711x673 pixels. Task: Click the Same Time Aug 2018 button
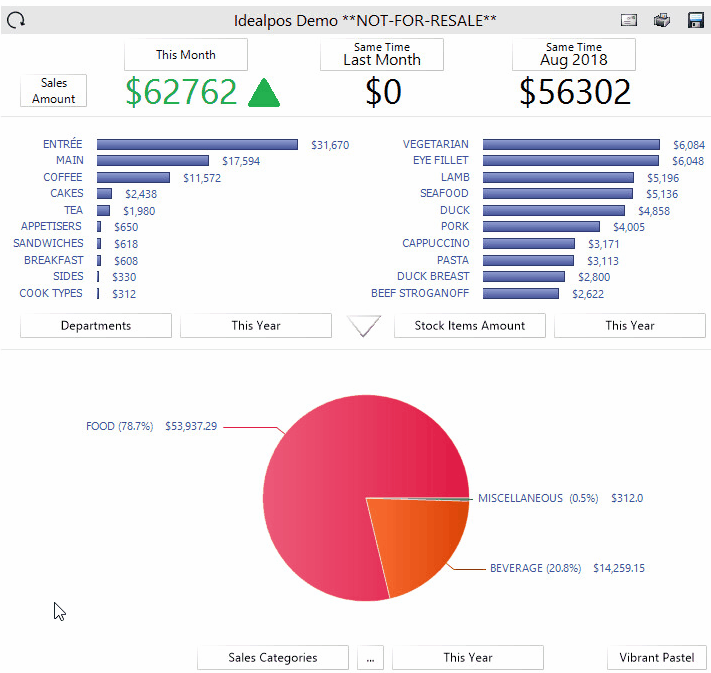pyautogui.click(x=573, y=54)
